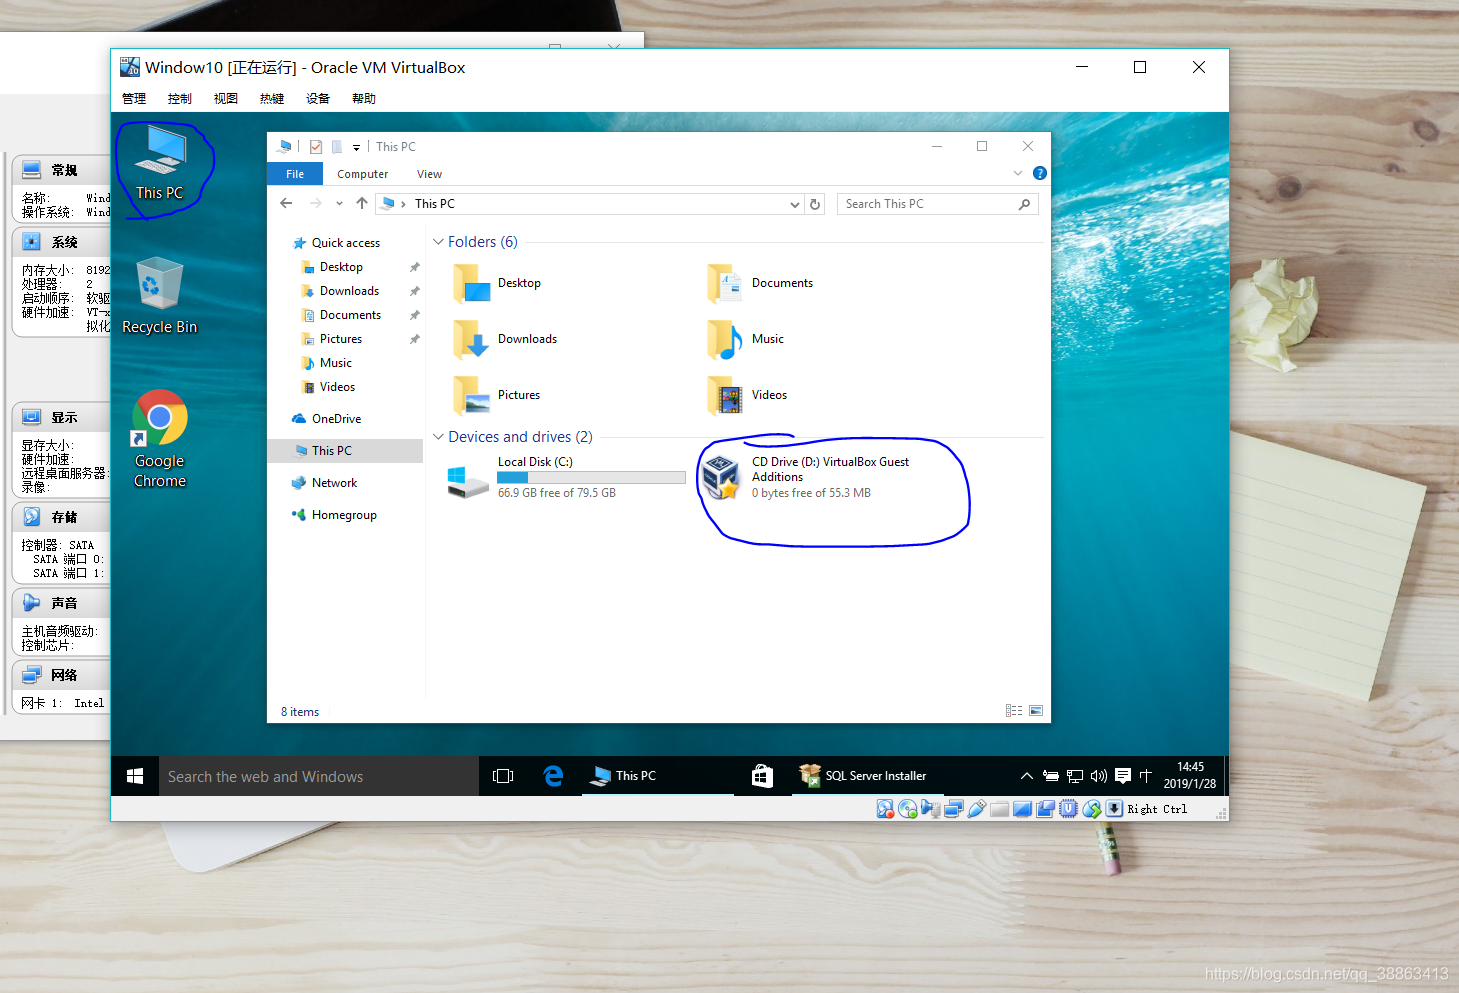1459x993 pixels.
Task: Expand the Explorer ribbon with the chevron
Action: (x=1018, y=173)
